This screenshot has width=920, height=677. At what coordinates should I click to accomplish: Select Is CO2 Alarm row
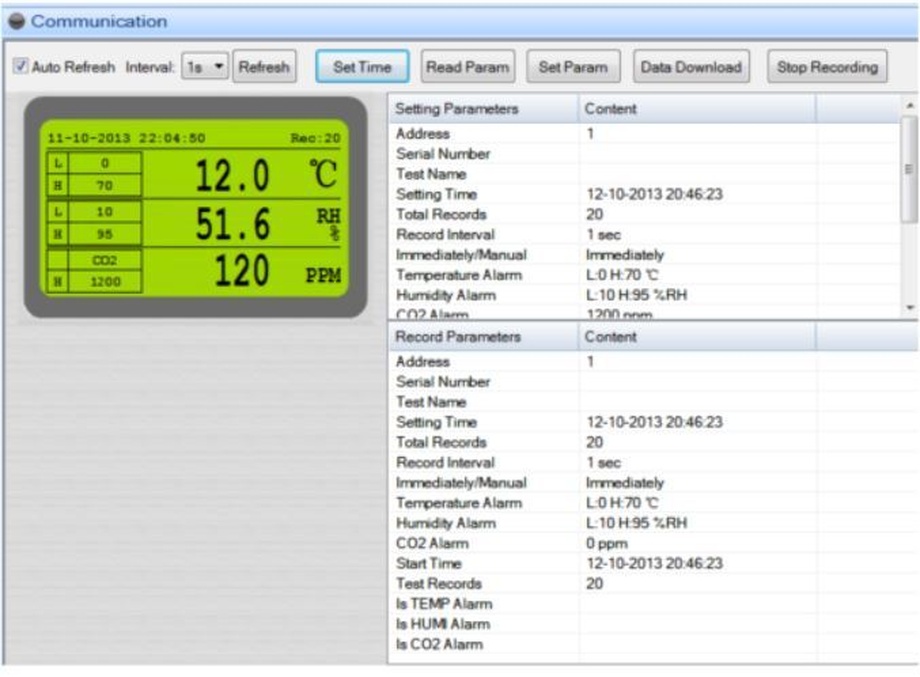click(653, 644)
